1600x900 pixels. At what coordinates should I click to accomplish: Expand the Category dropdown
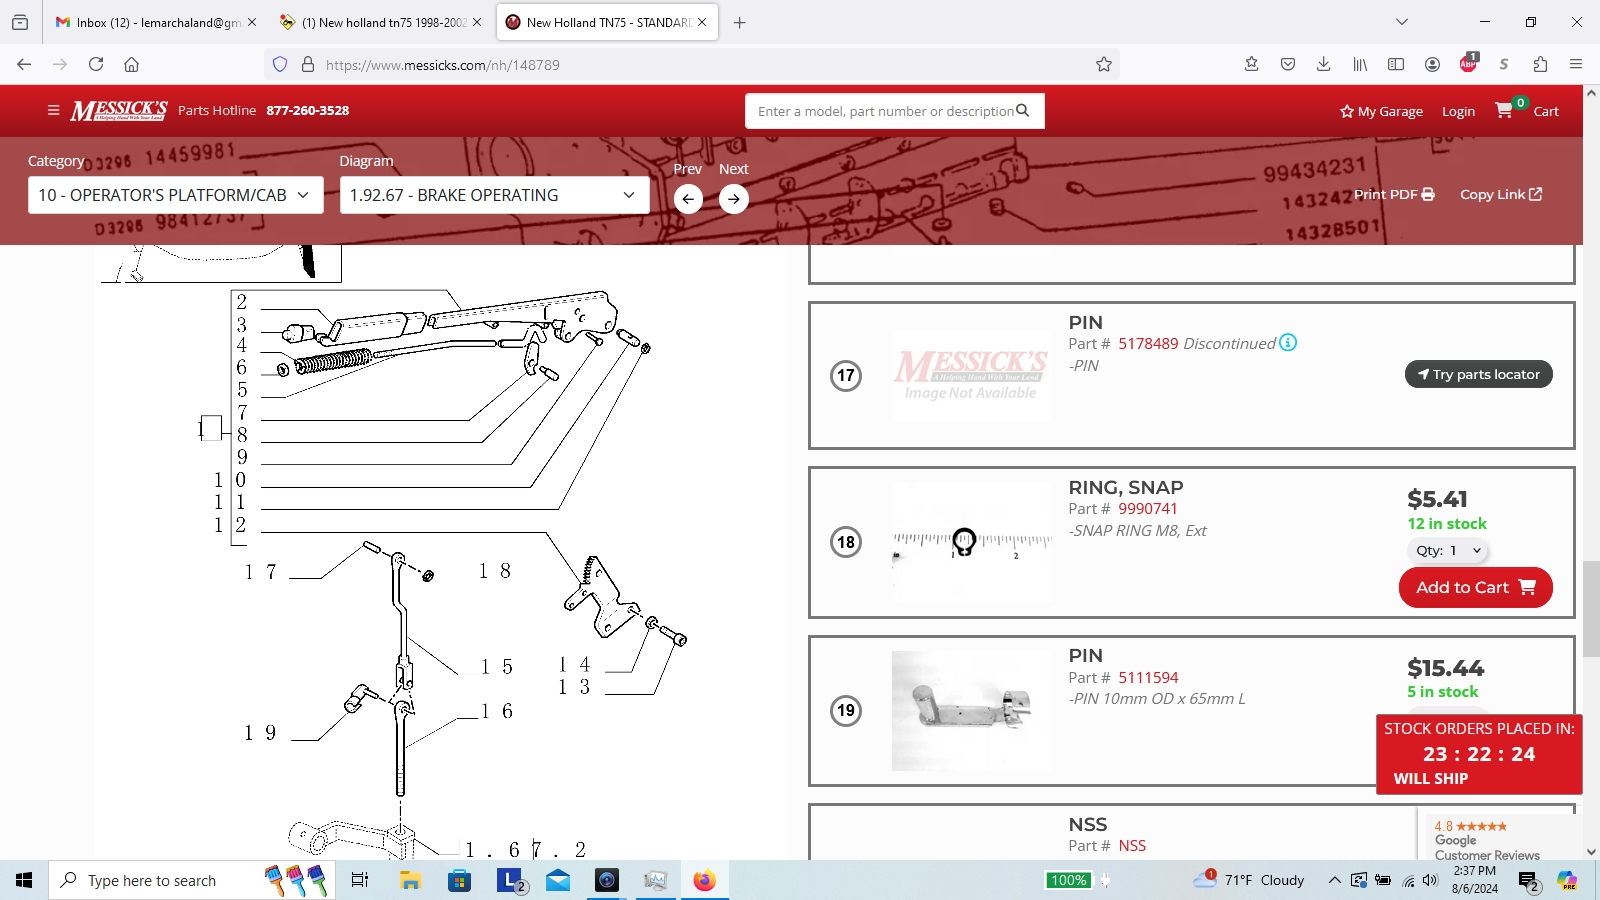pos(175,196)
